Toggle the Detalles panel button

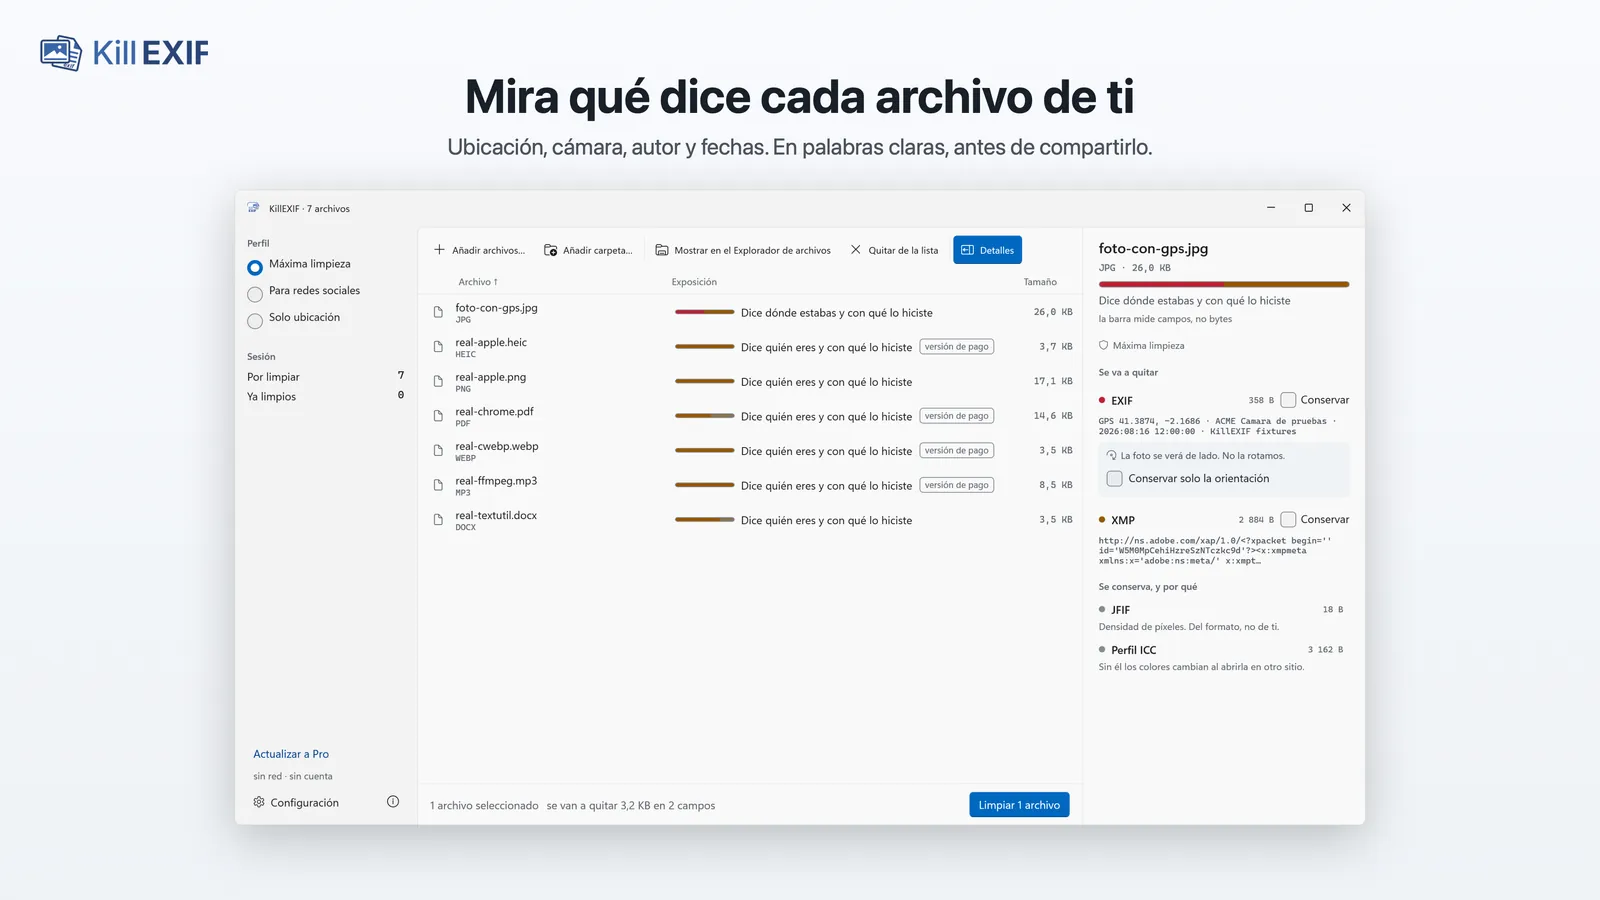pyautogui.click(x=987, y=250)
